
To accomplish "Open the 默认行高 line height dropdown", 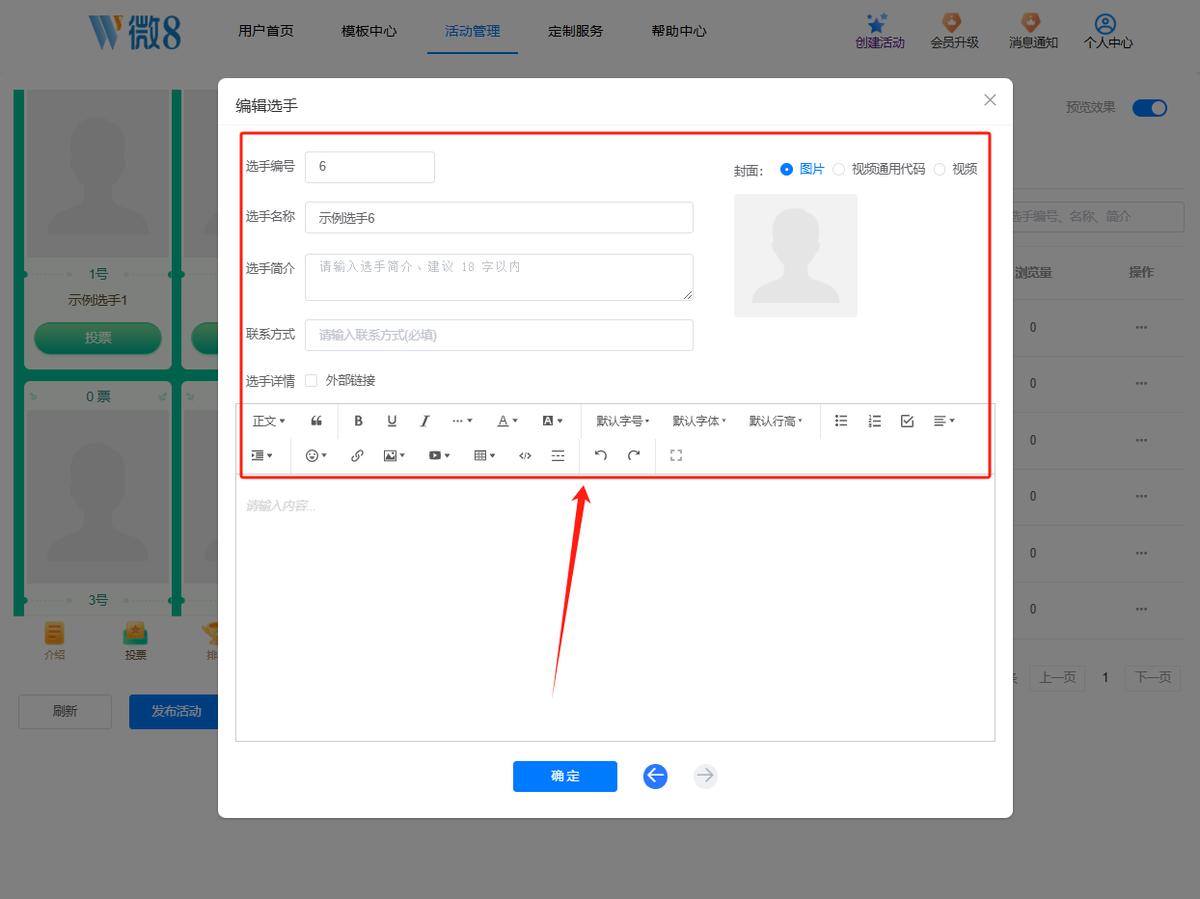I will point(775,421).
